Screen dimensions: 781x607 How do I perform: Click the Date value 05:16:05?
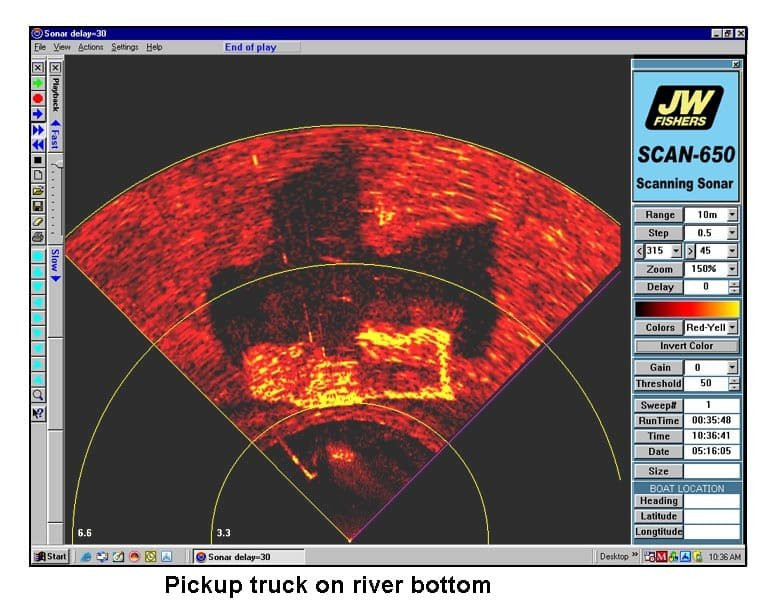[711, 451]
